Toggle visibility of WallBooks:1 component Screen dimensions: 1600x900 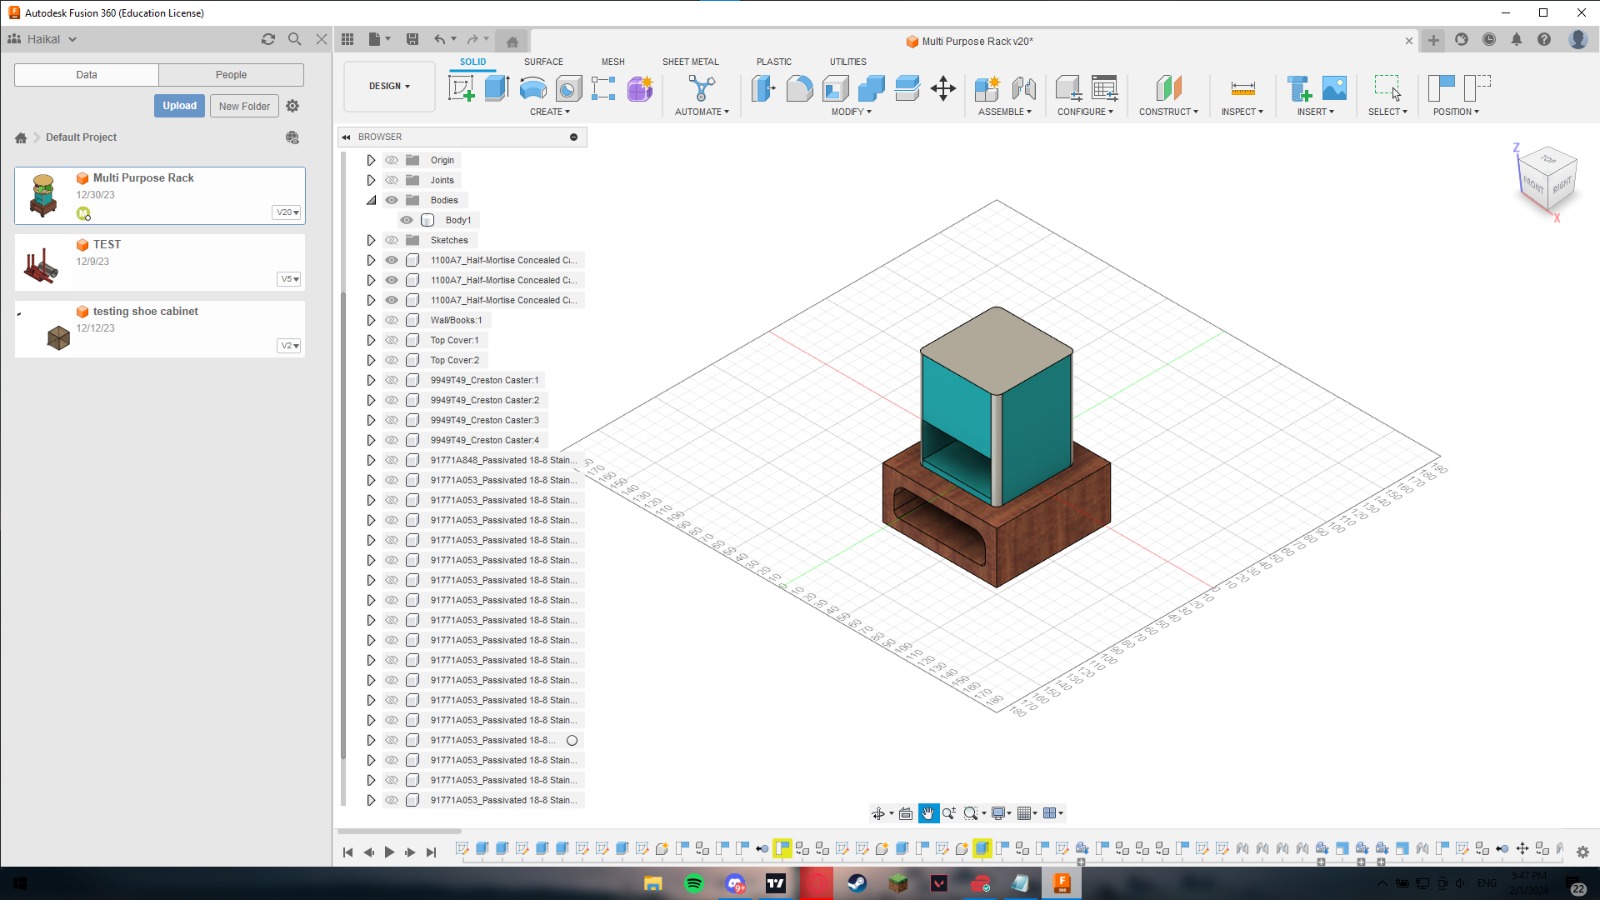pyautogui.click(x=392, y=320)
